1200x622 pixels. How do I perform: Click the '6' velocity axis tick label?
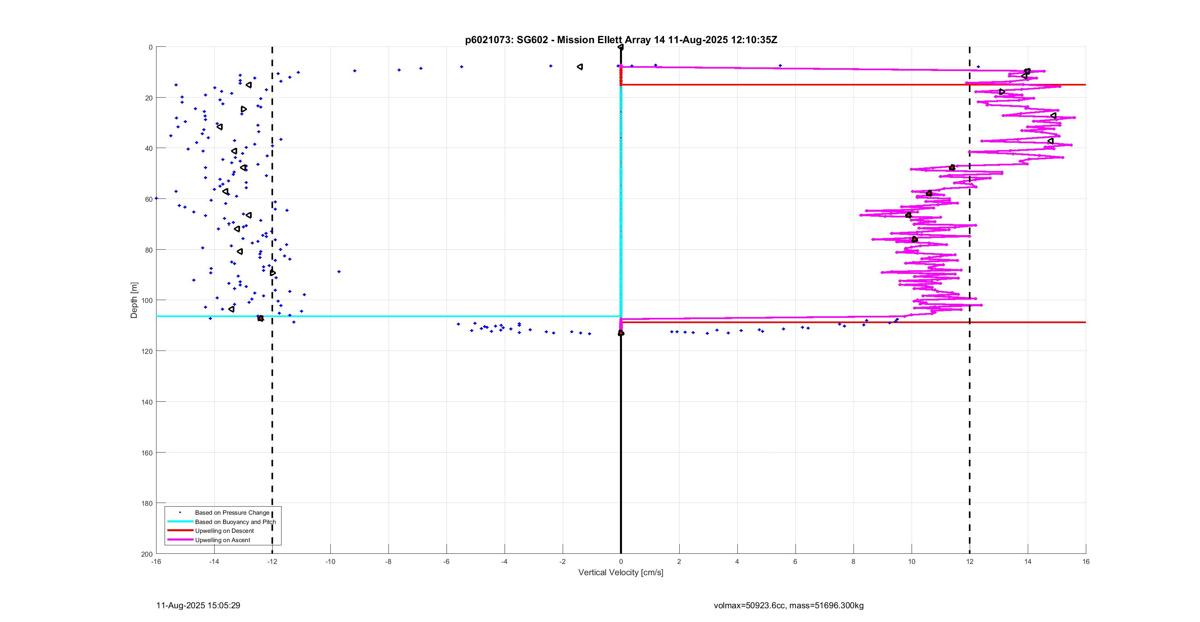795,561
